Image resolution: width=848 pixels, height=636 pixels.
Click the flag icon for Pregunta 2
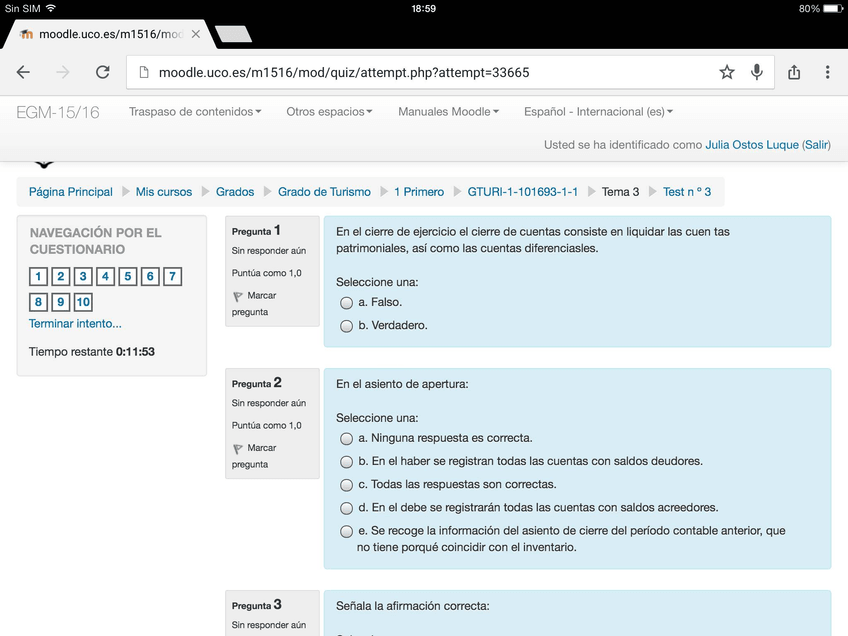[237, 449]
